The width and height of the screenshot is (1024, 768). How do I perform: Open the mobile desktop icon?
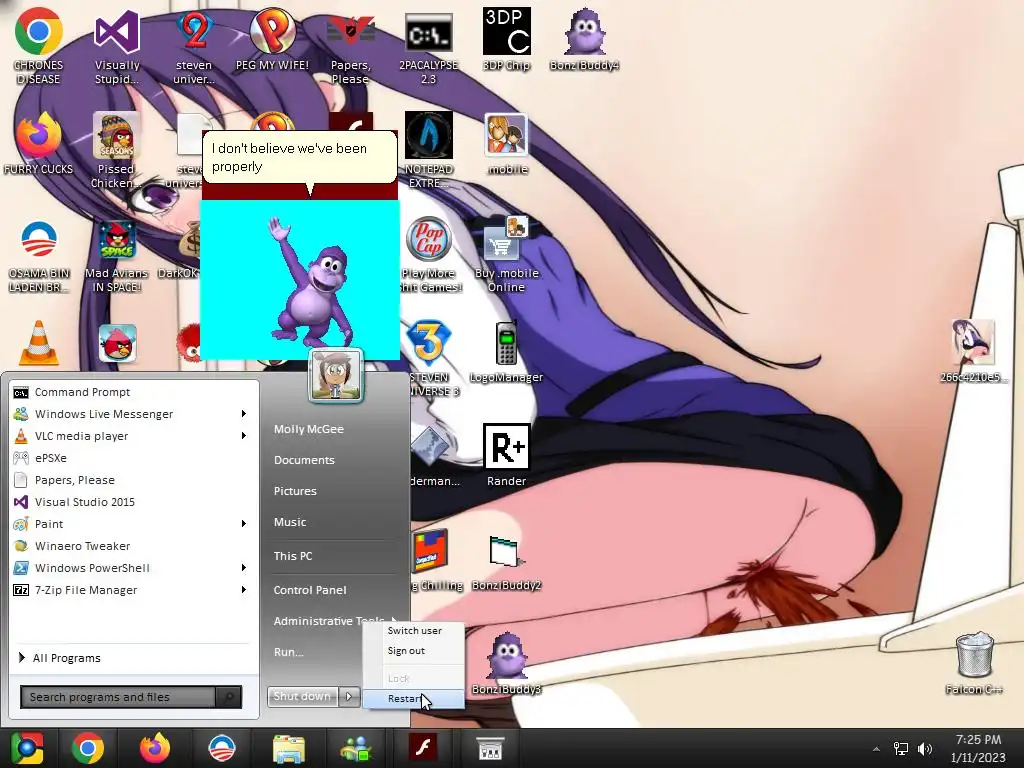(507, 144)
